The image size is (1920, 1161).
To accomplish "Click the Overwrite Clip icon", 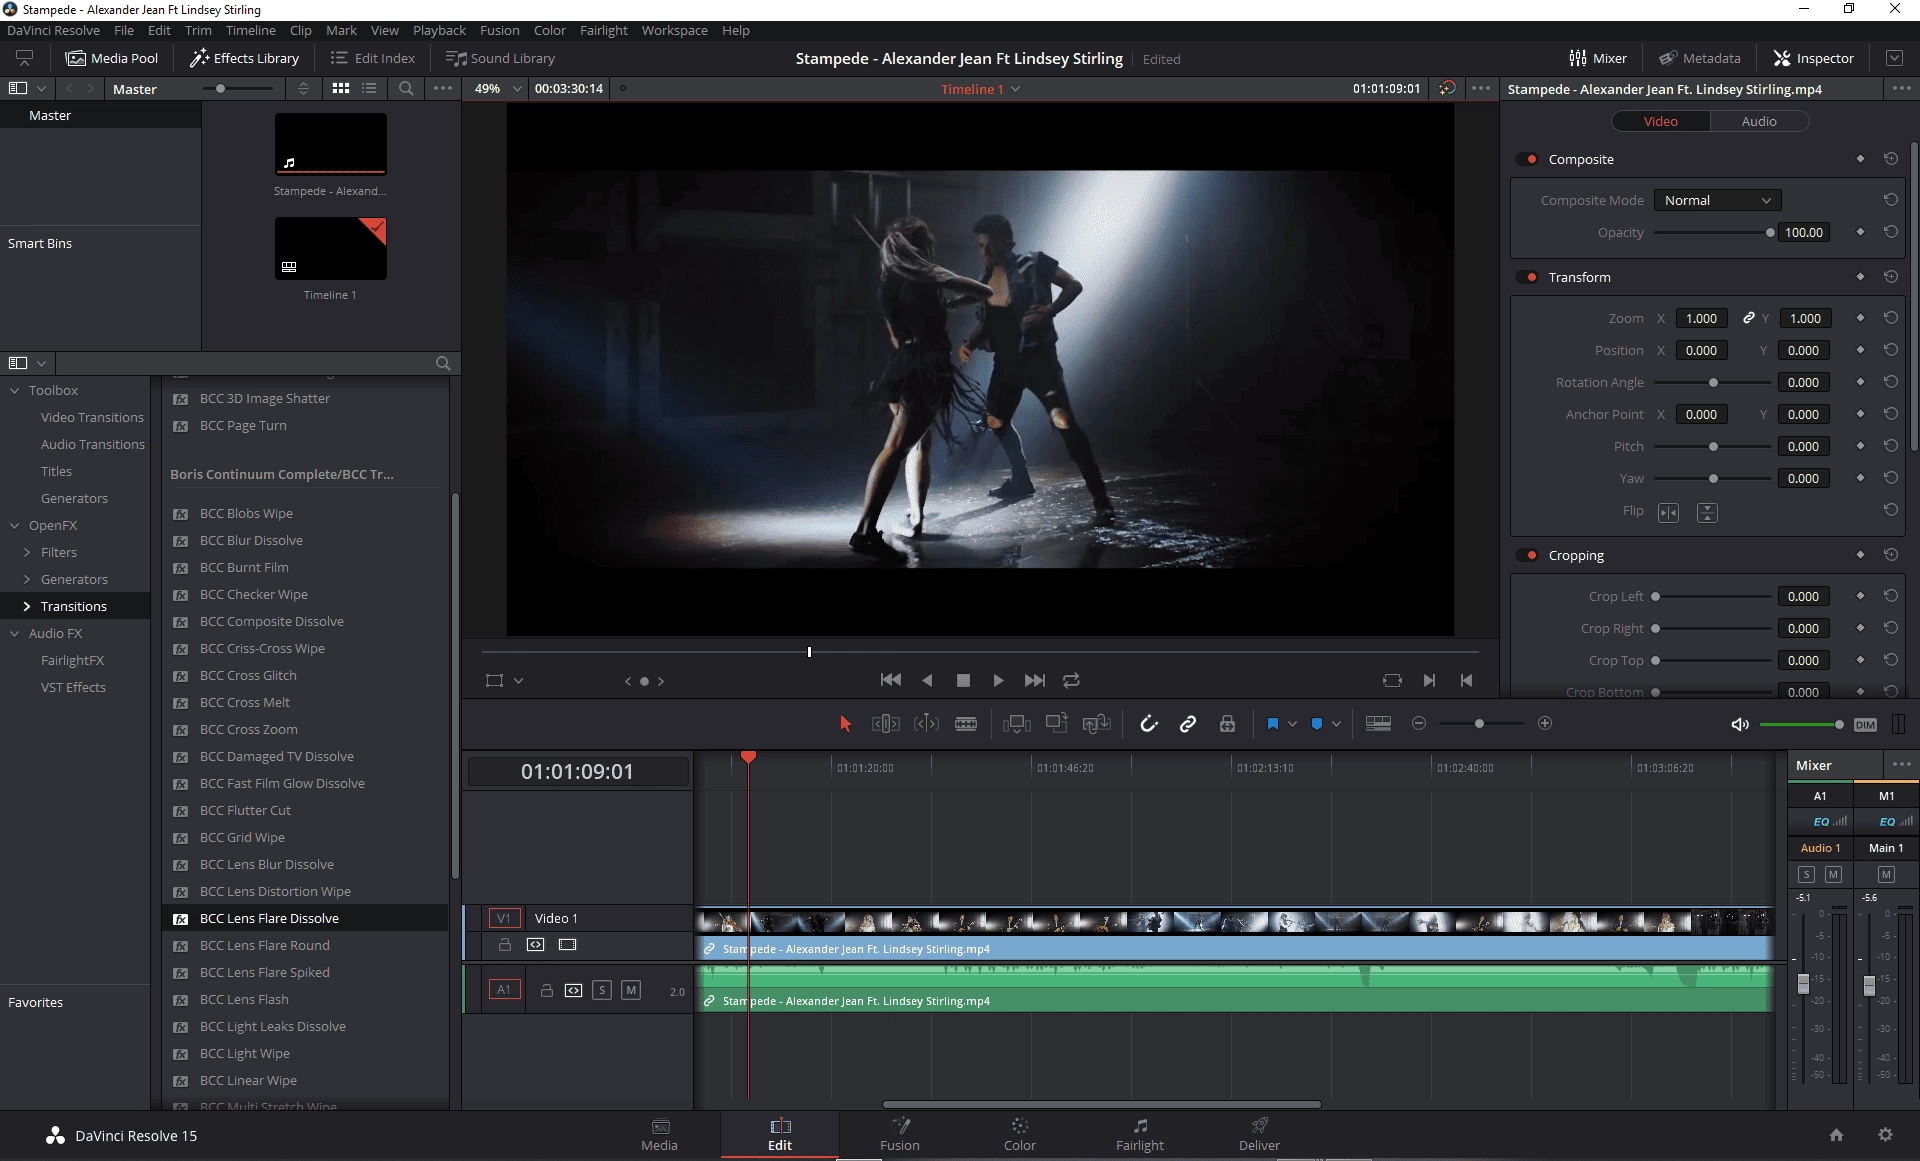I will (1057, 723).
